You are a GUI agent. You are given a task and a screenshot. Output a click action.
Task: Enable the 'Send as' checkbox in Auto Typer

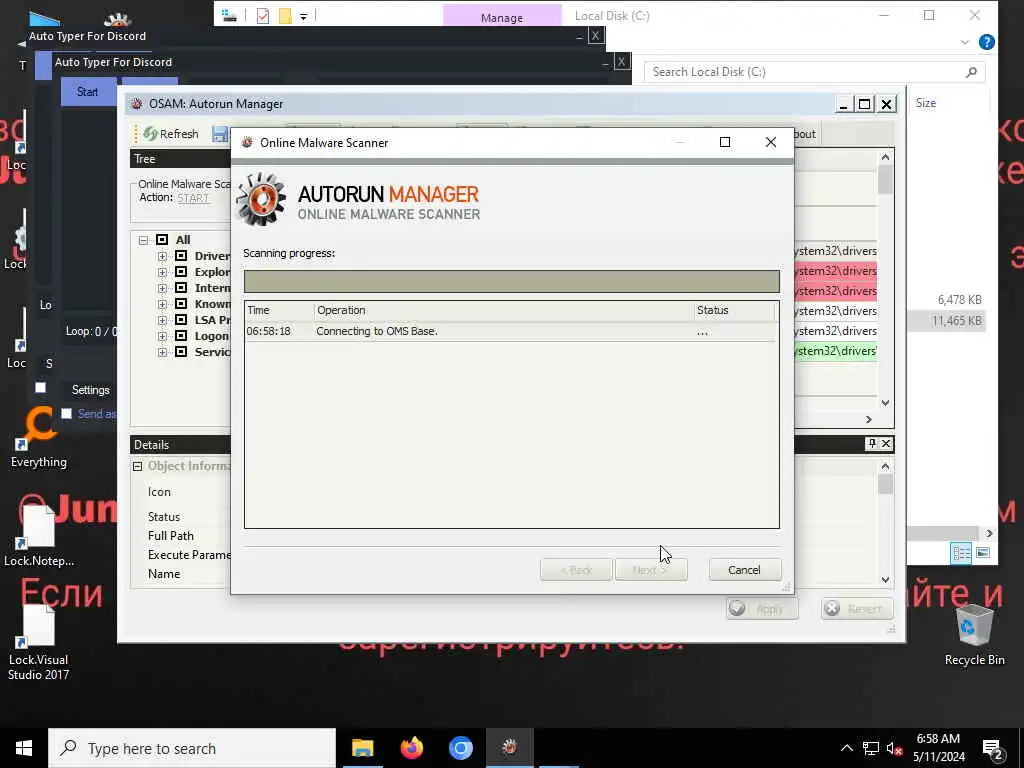click(x=67, y=413)
